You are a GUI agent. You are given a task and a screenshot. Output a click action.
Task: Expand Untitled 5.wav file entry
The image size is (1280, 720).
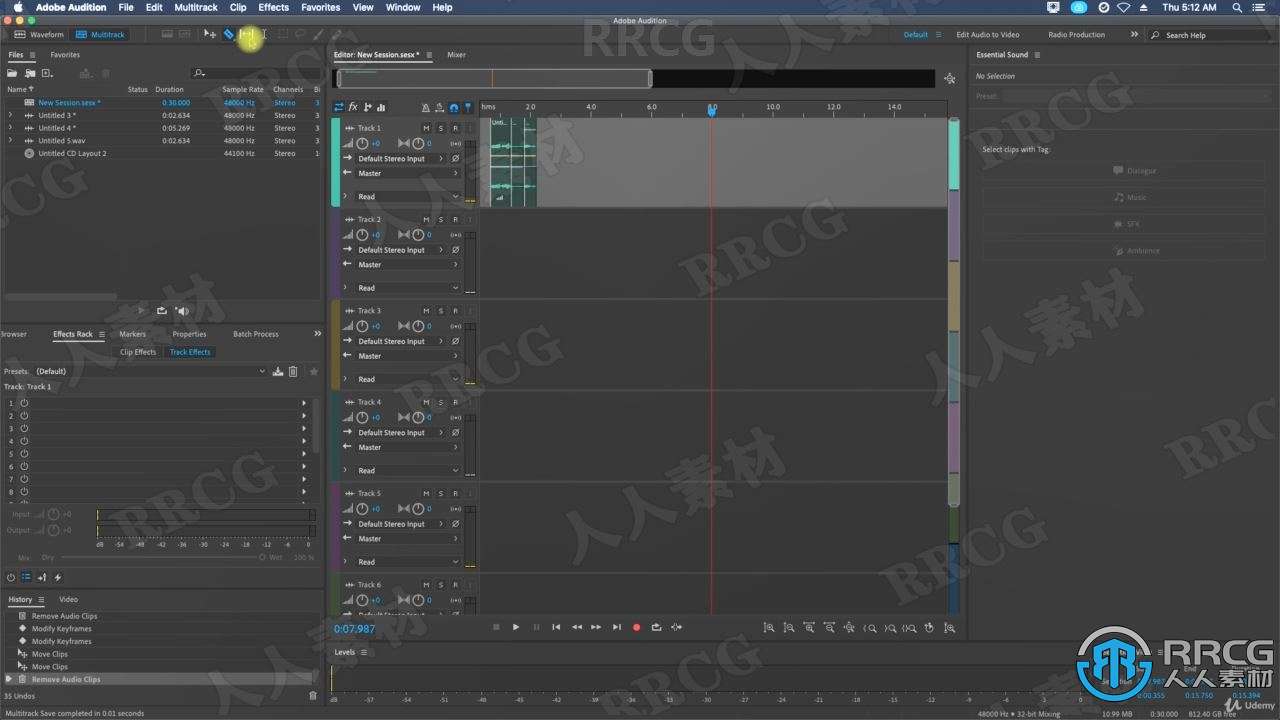(10, 141)
